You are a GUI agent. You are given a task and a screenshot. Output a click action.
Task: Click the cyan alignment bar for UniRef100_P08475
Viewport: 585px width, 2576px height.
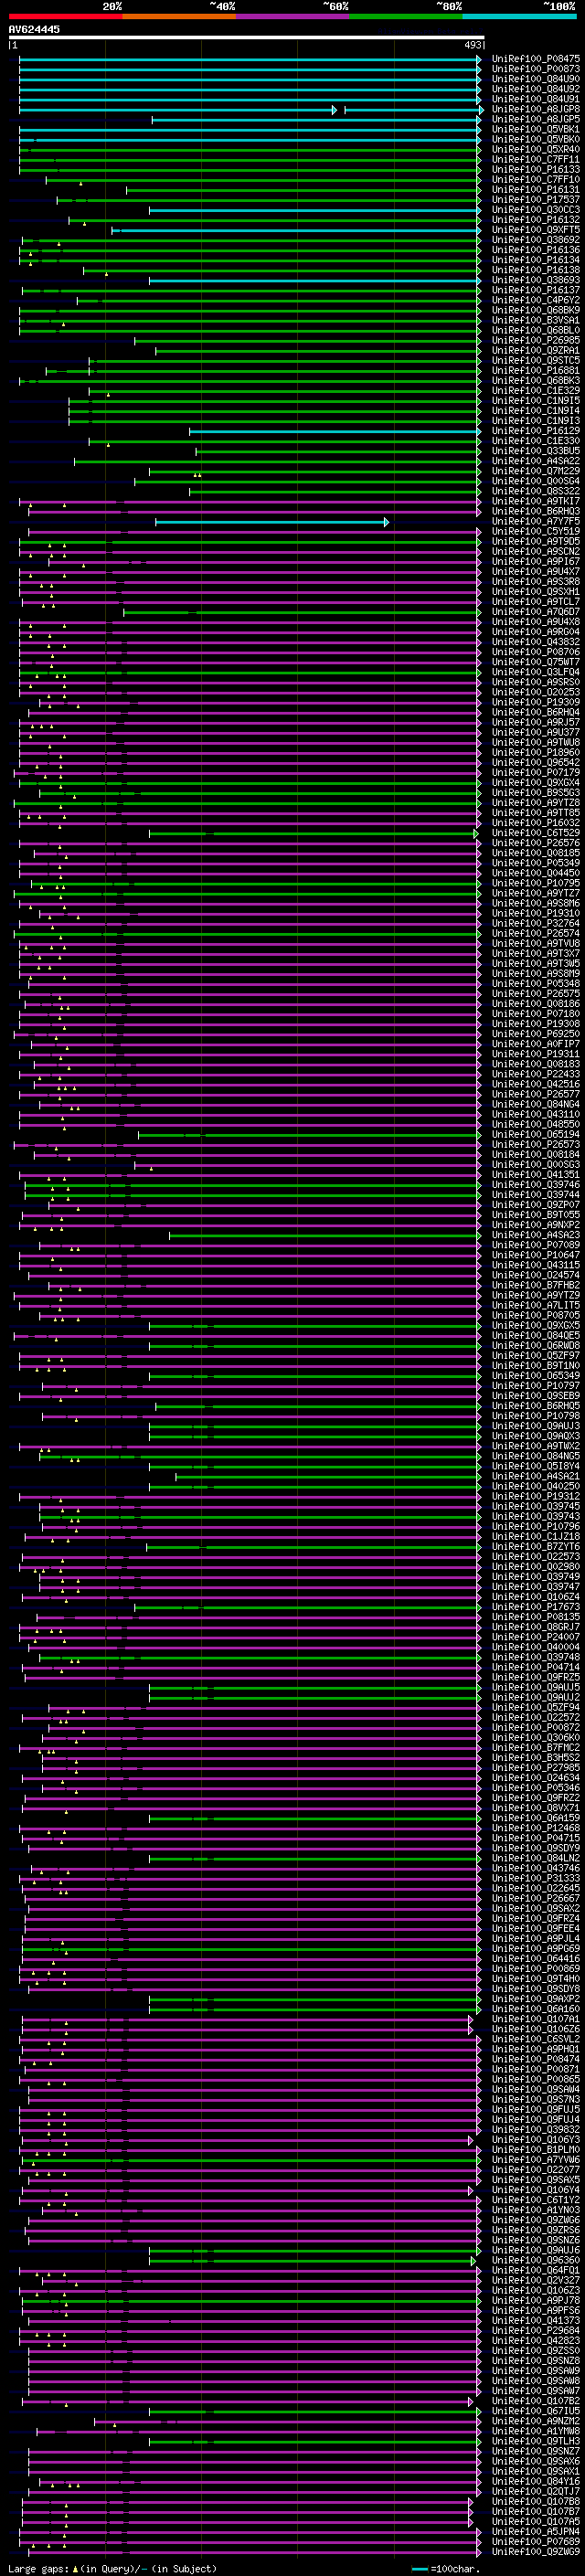coord(250,59)
